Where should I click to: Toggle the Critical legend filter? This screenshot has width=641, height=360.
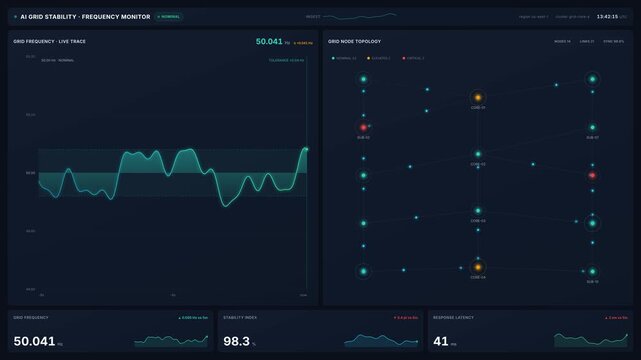point(413,58)
